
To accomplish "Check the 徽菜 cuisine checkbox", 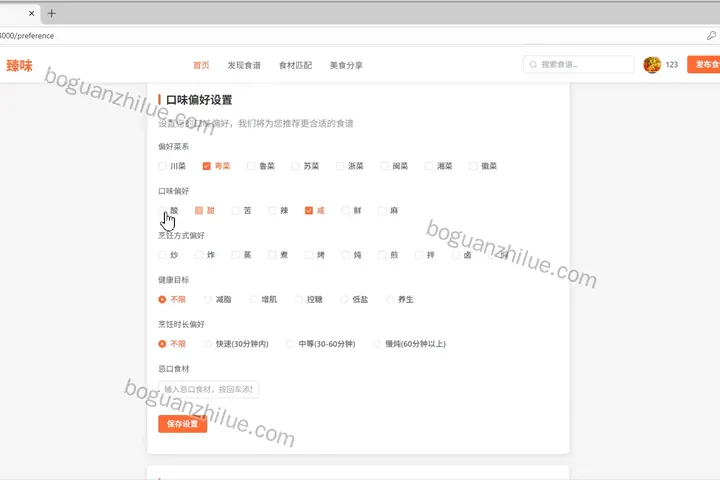I will click(x=473, y=166).
